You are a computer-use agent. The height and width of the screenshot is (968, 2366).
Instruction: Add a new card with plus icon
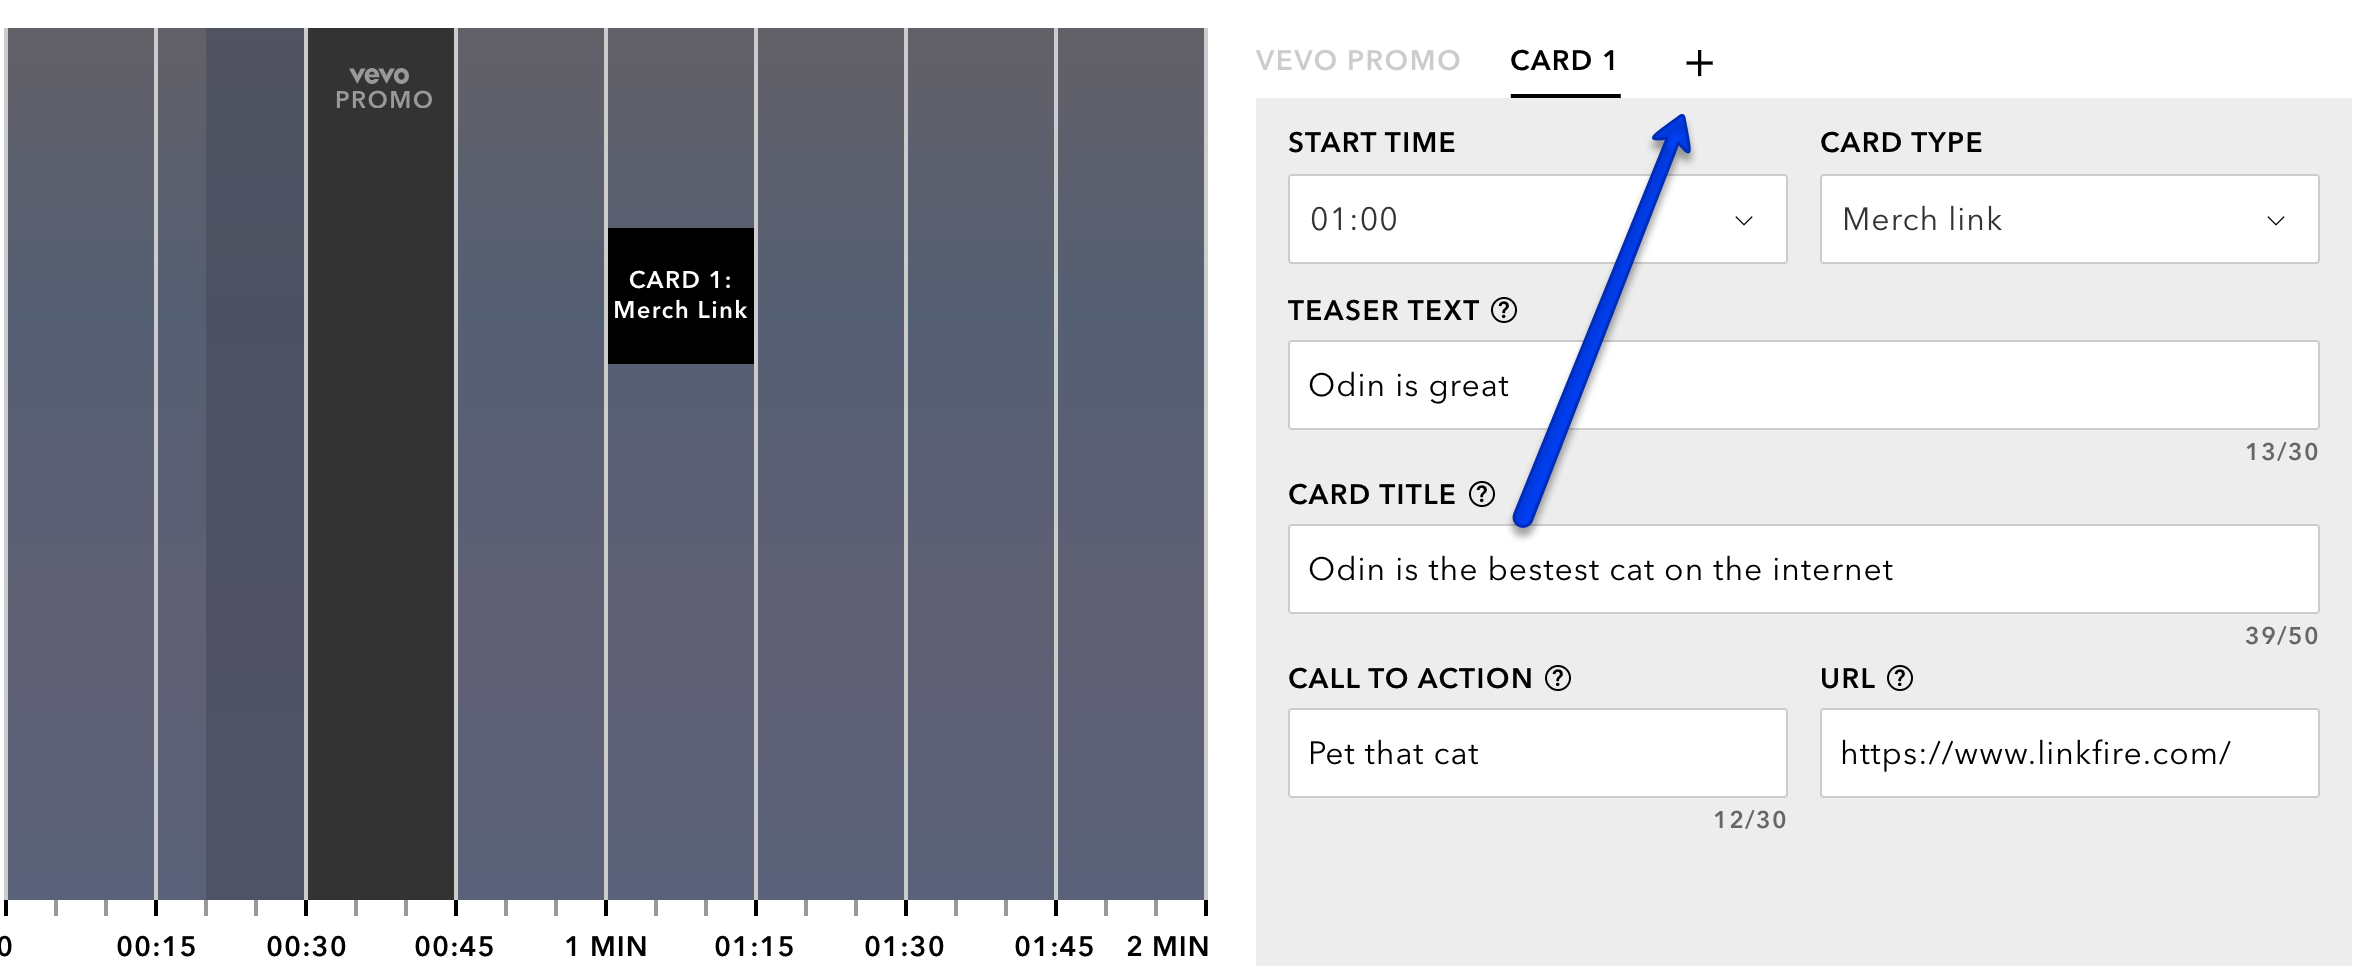tap(1699, 63)
